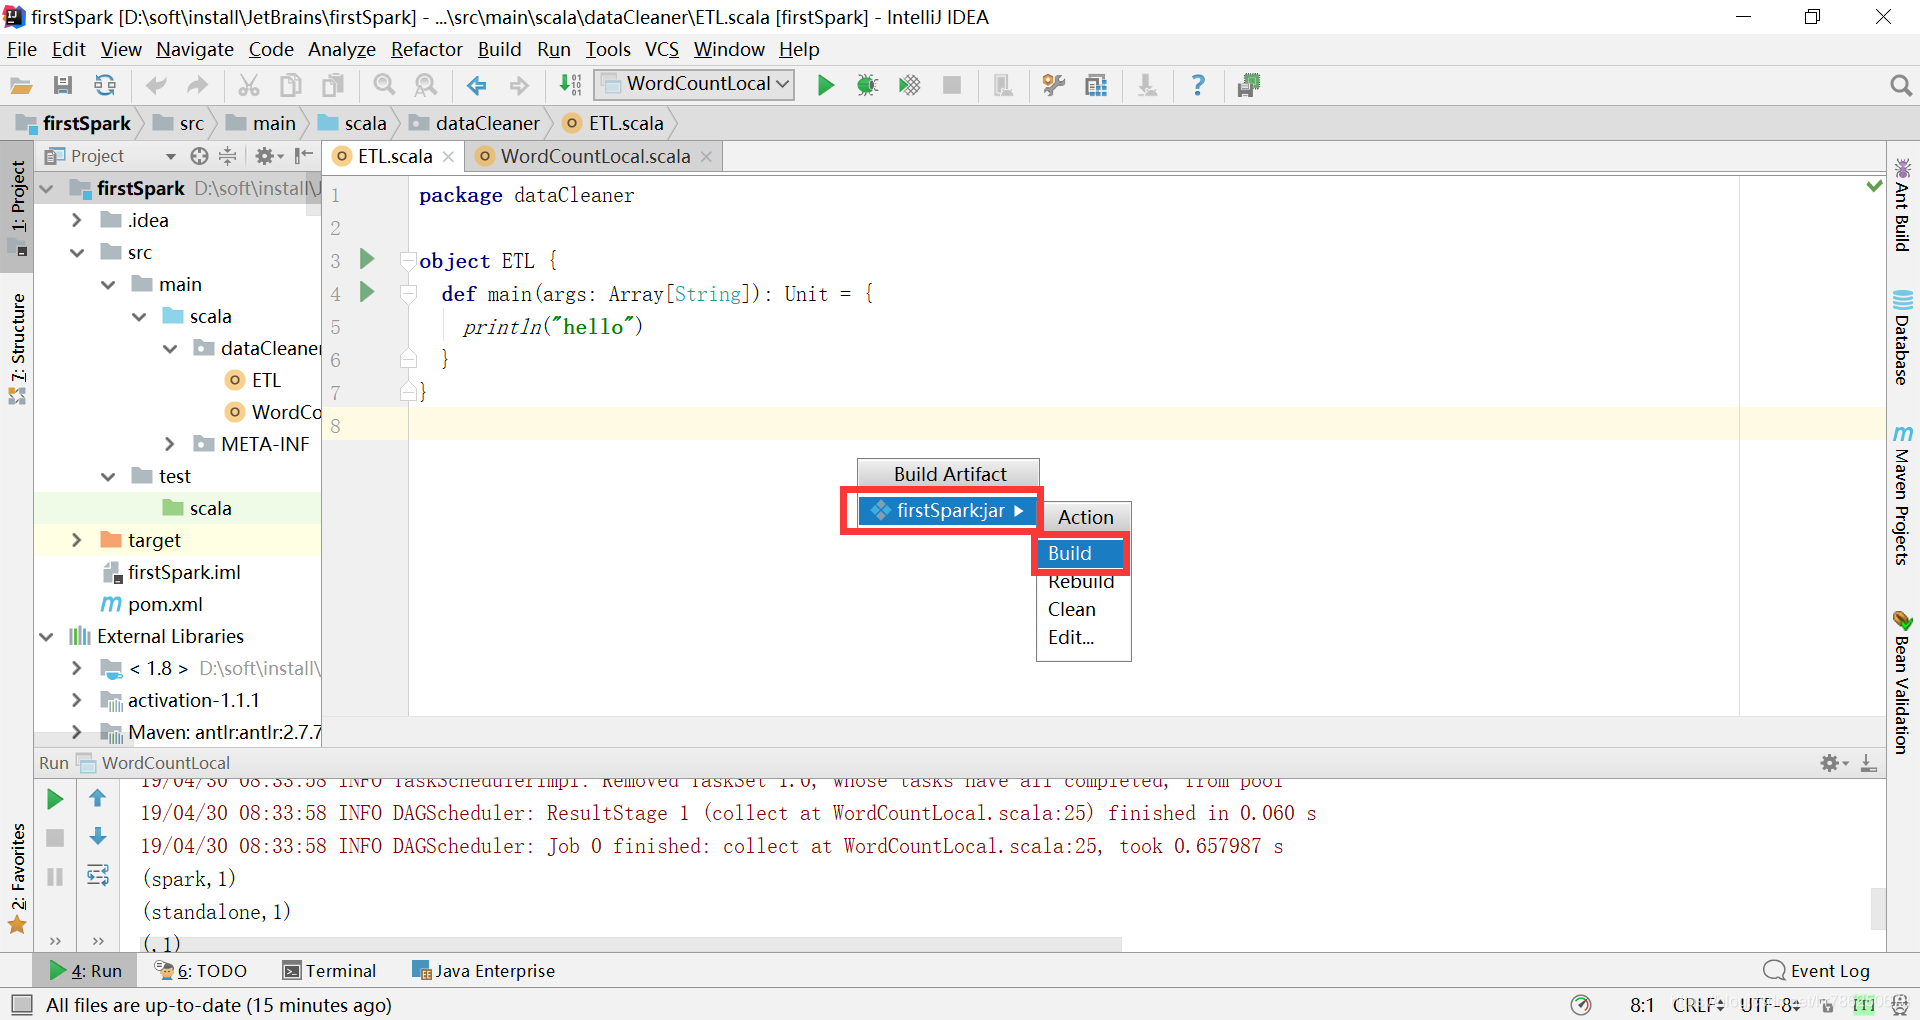Click the UTF-8 encoding status entry

(x=1769, y=1005)
